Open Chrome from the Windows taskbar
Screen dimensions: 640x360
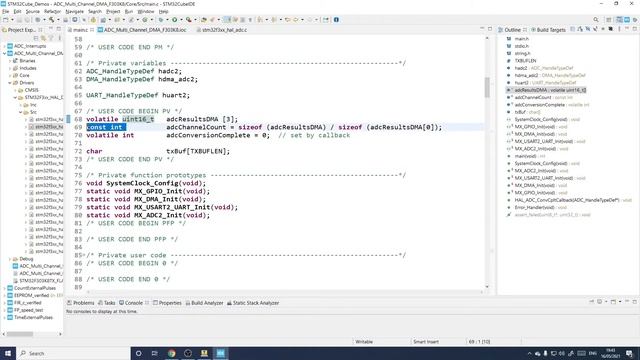(171, 353)
